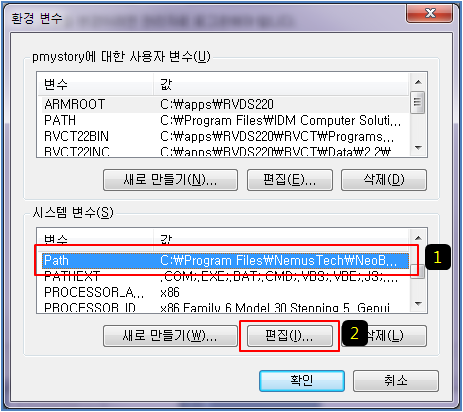Select the user PATH variable row

click(x=223, y=120)
